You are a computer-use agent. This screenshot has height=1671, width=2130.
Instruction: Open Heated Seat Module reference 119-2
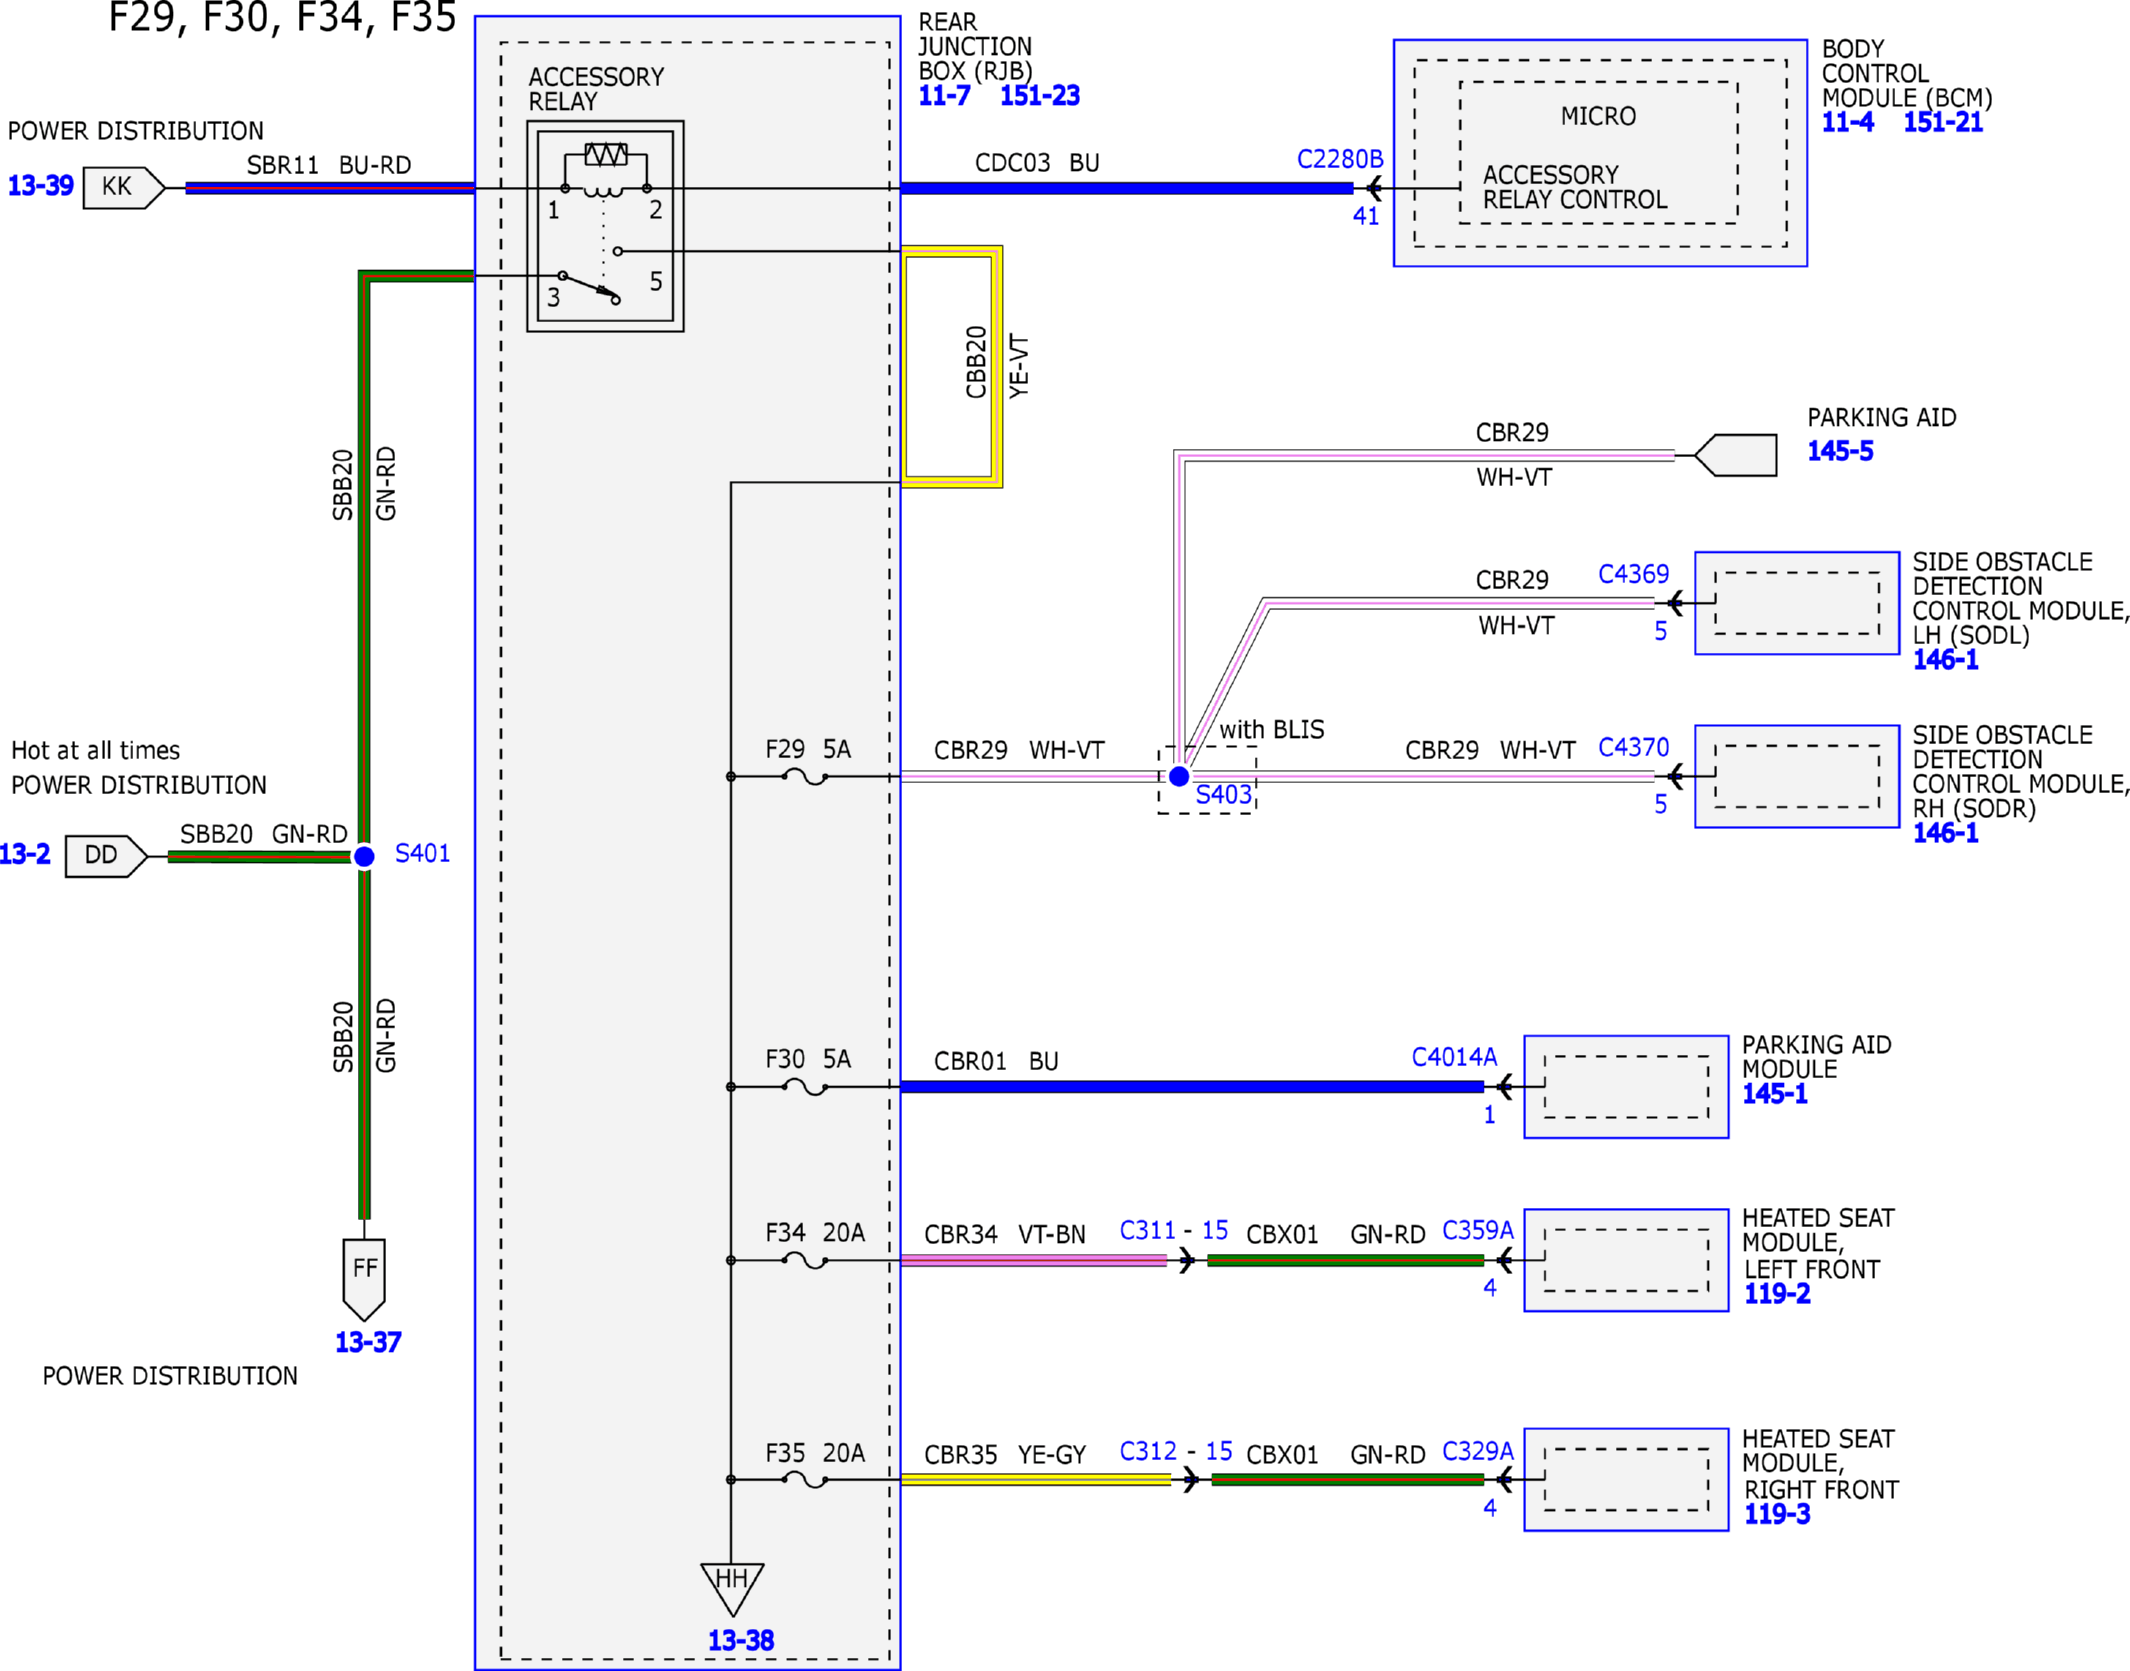click(1777, 1294)
